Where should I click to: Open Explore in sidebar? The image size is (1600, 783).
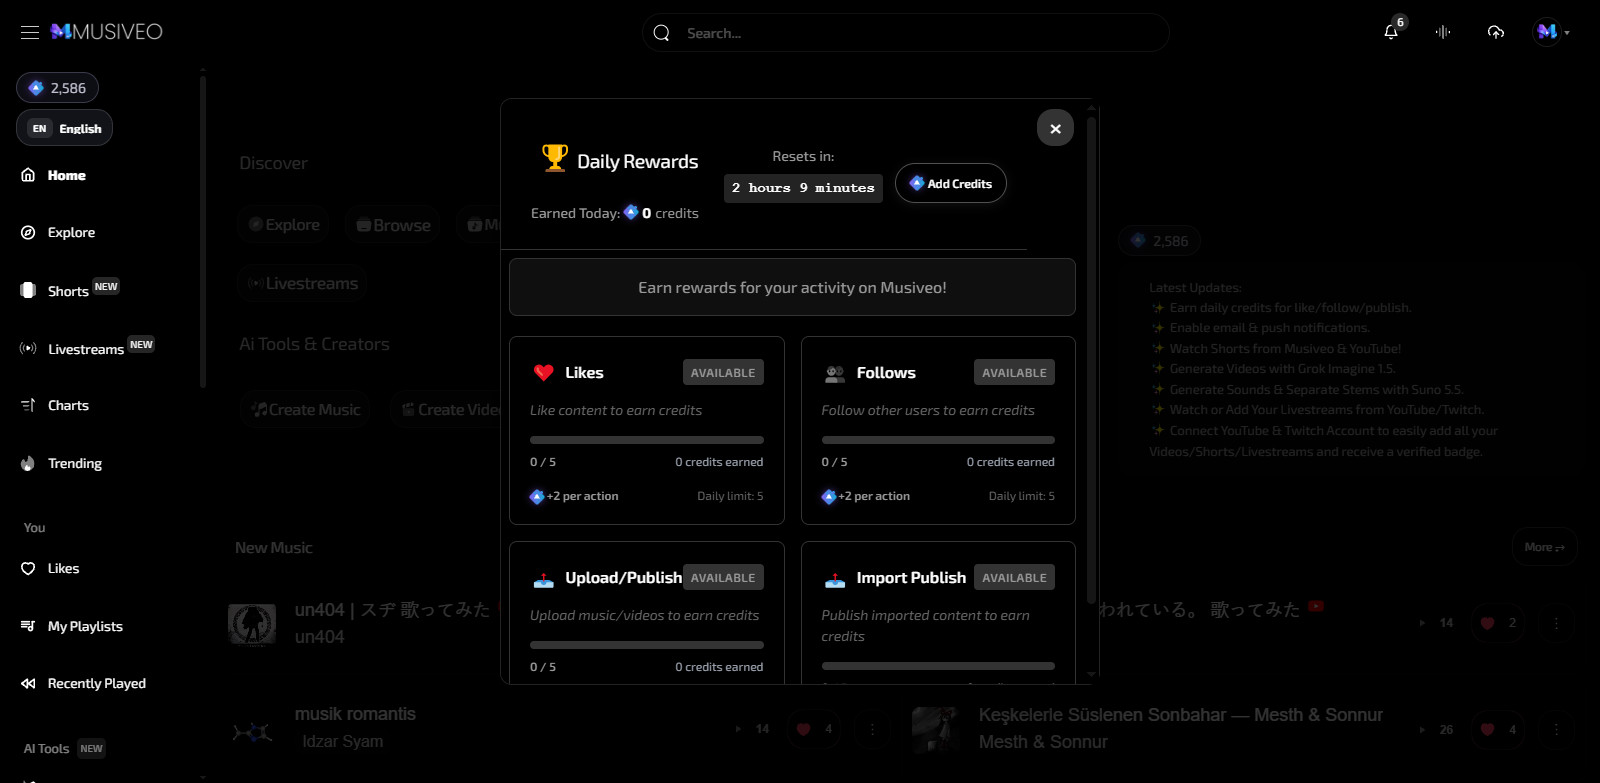[x=71, y=232]
